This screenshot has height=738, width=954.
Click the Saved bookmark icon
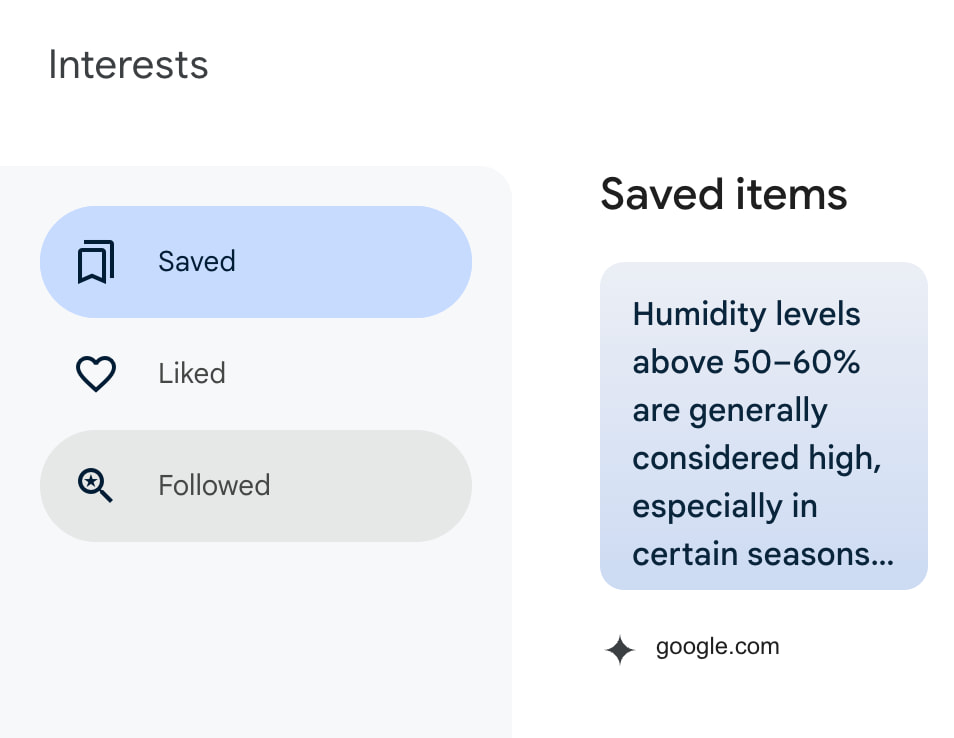96,262
